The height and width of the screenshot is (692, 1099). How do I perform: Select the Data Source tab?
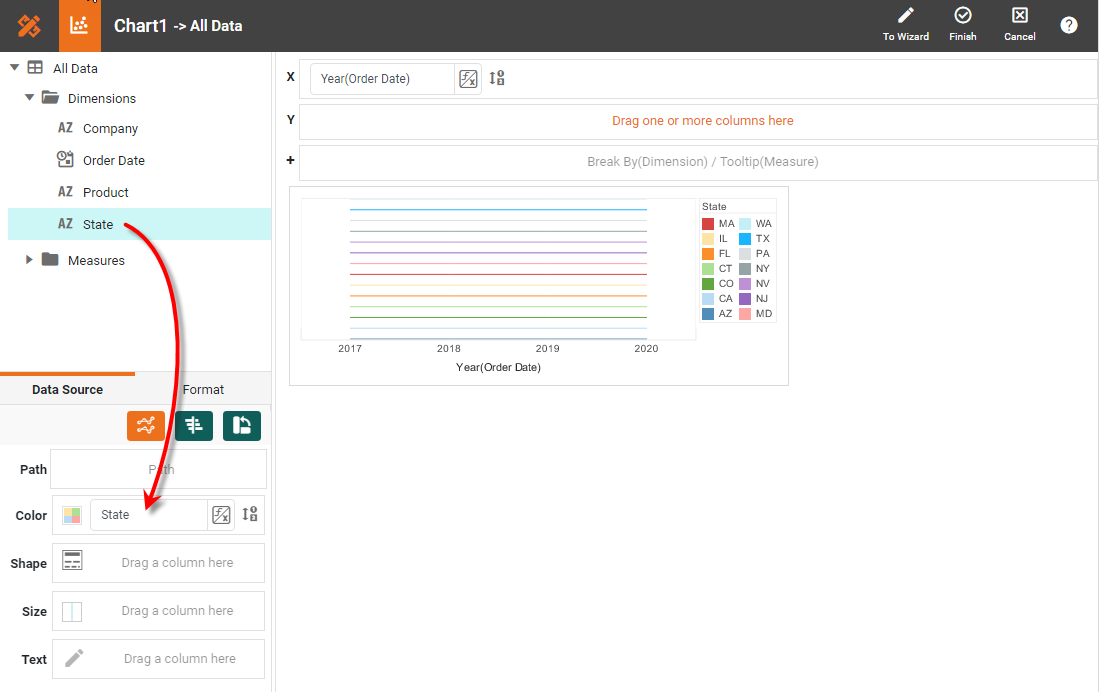coord(67,390)
